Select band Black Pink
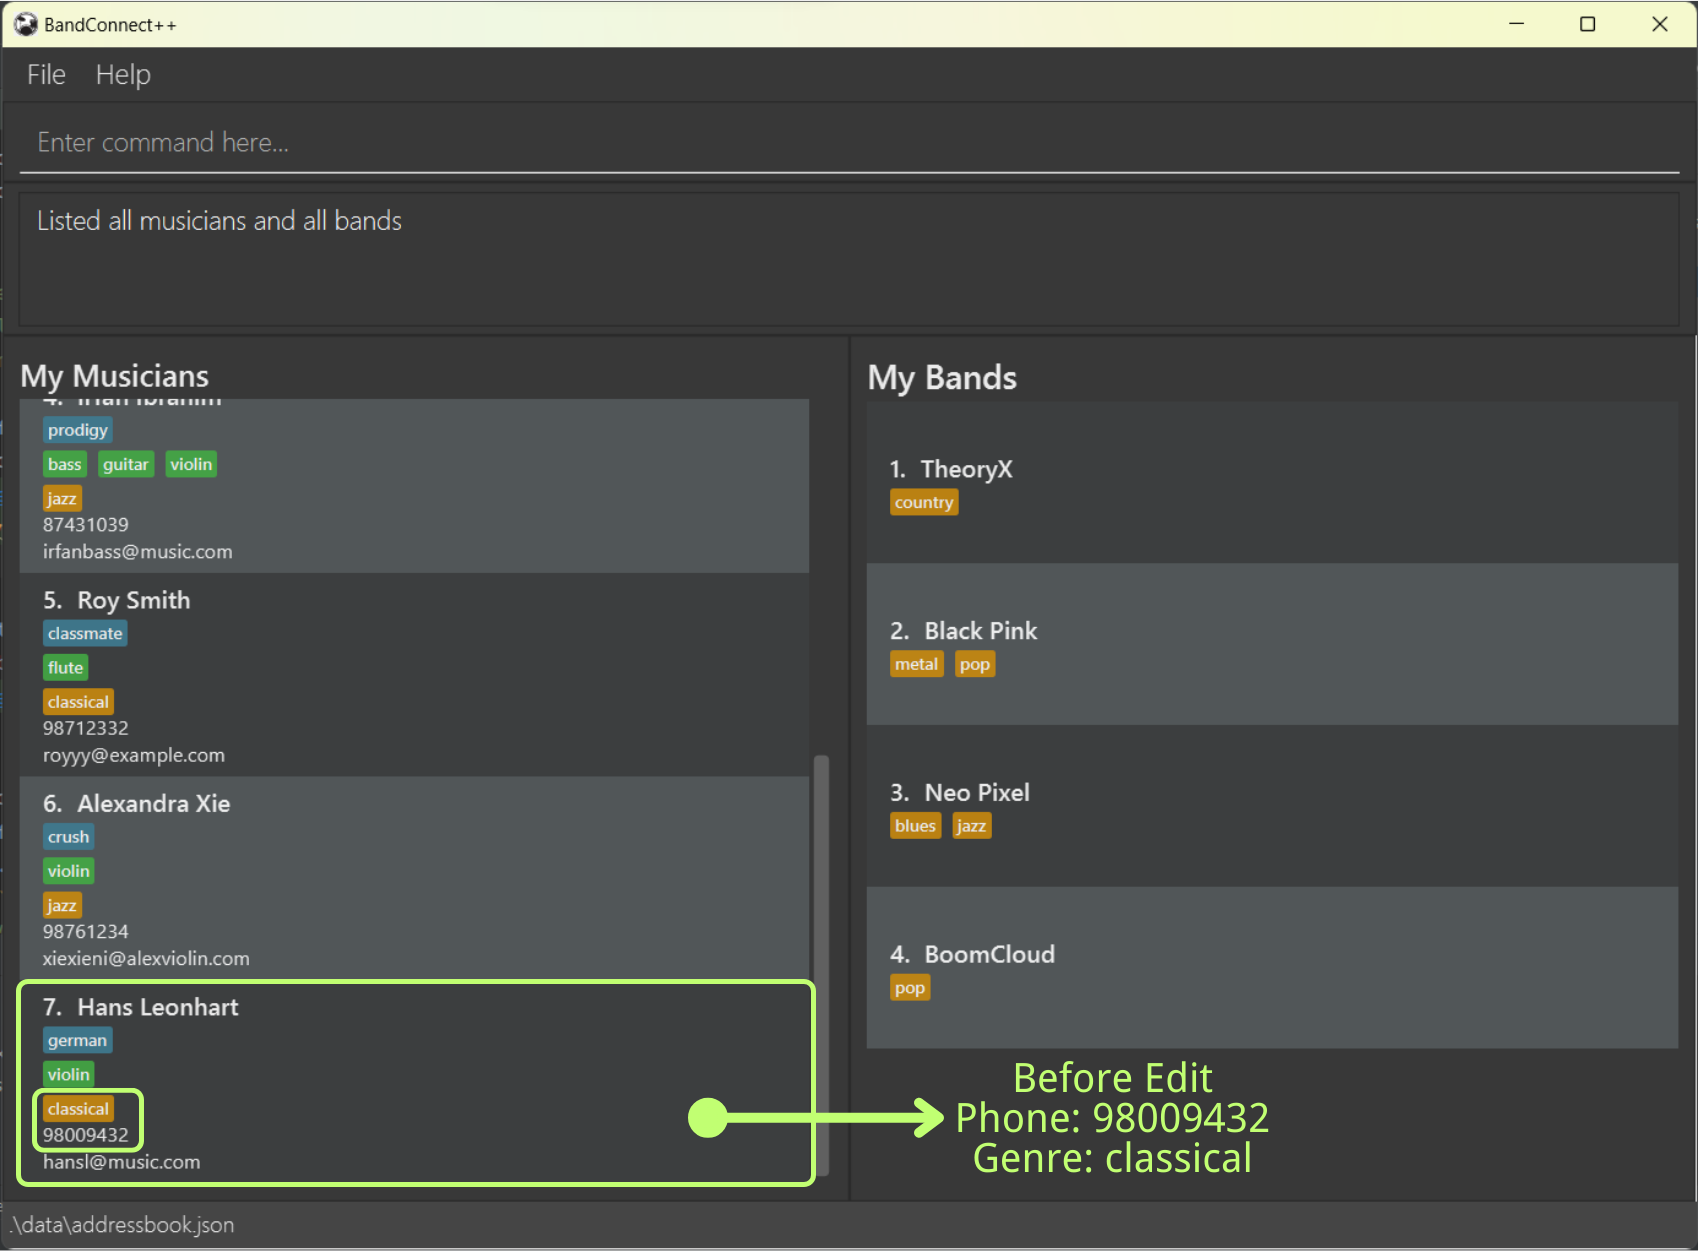This screenshot has height=1252, width=1698. click(1272, 644)
